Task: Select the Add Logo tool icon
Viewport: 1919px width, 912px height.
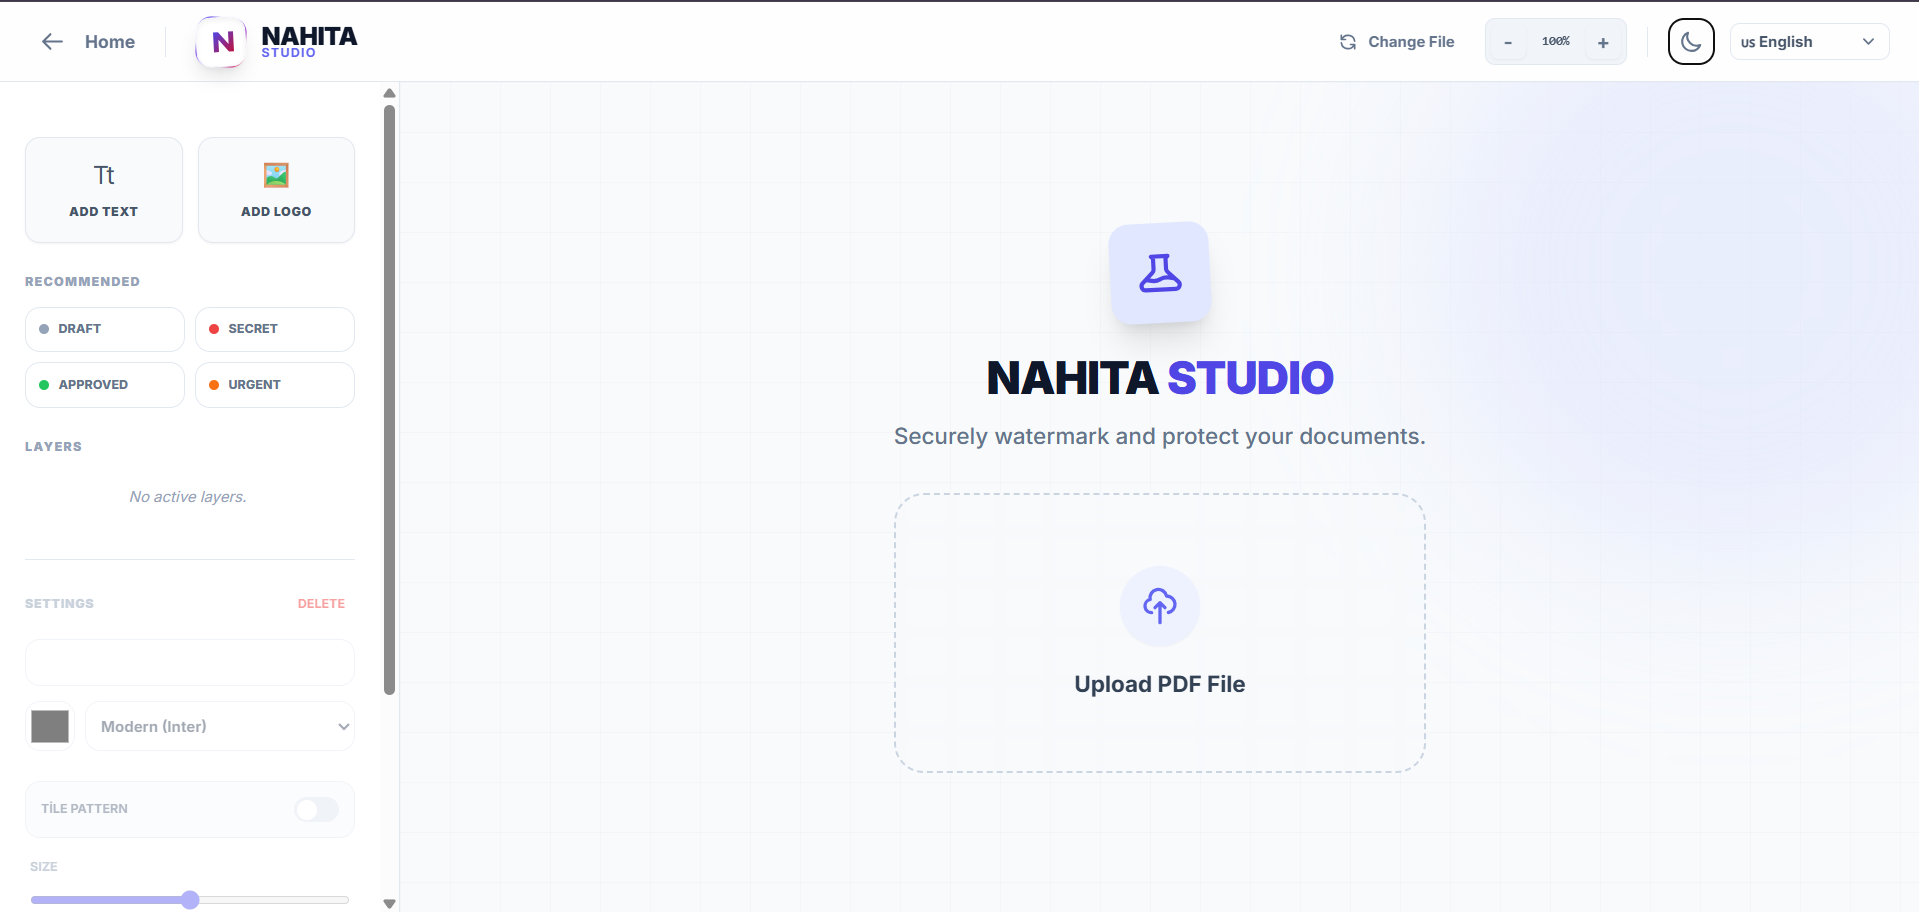Action: pyautogui.click(x=275, y=175)
